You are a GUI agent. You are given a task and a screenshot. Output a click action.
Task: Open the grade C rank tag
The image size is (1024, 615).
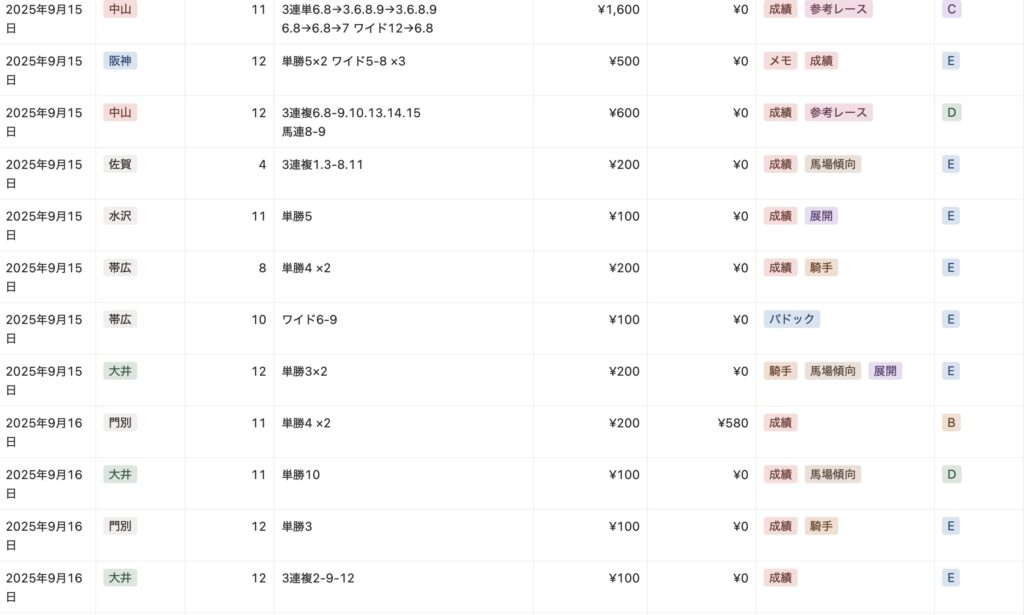pyautogui.click(x=951, y=9)
